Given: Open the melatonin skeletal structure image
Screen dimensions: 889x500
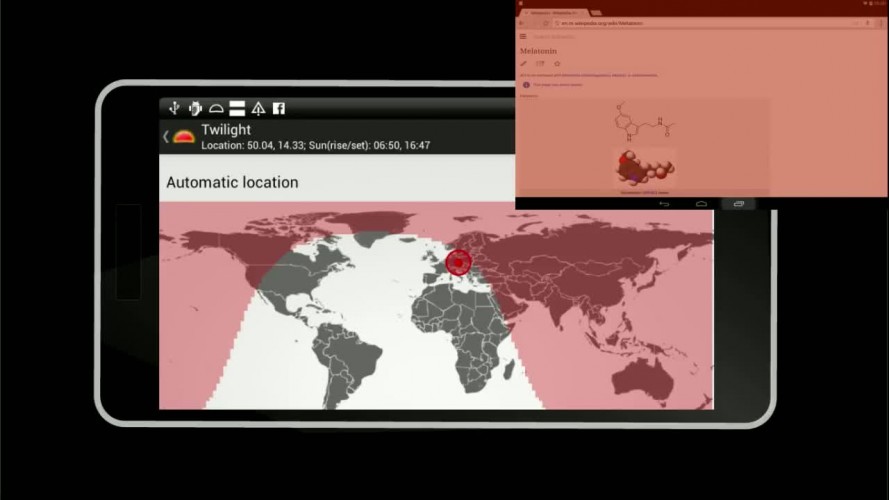Looking at the screenshot, I should [x=645, y=122].
